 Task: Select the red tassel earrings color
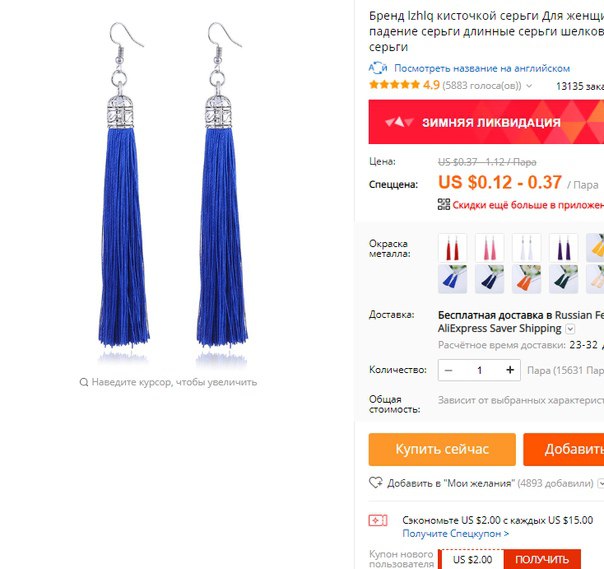coord(453,248)
